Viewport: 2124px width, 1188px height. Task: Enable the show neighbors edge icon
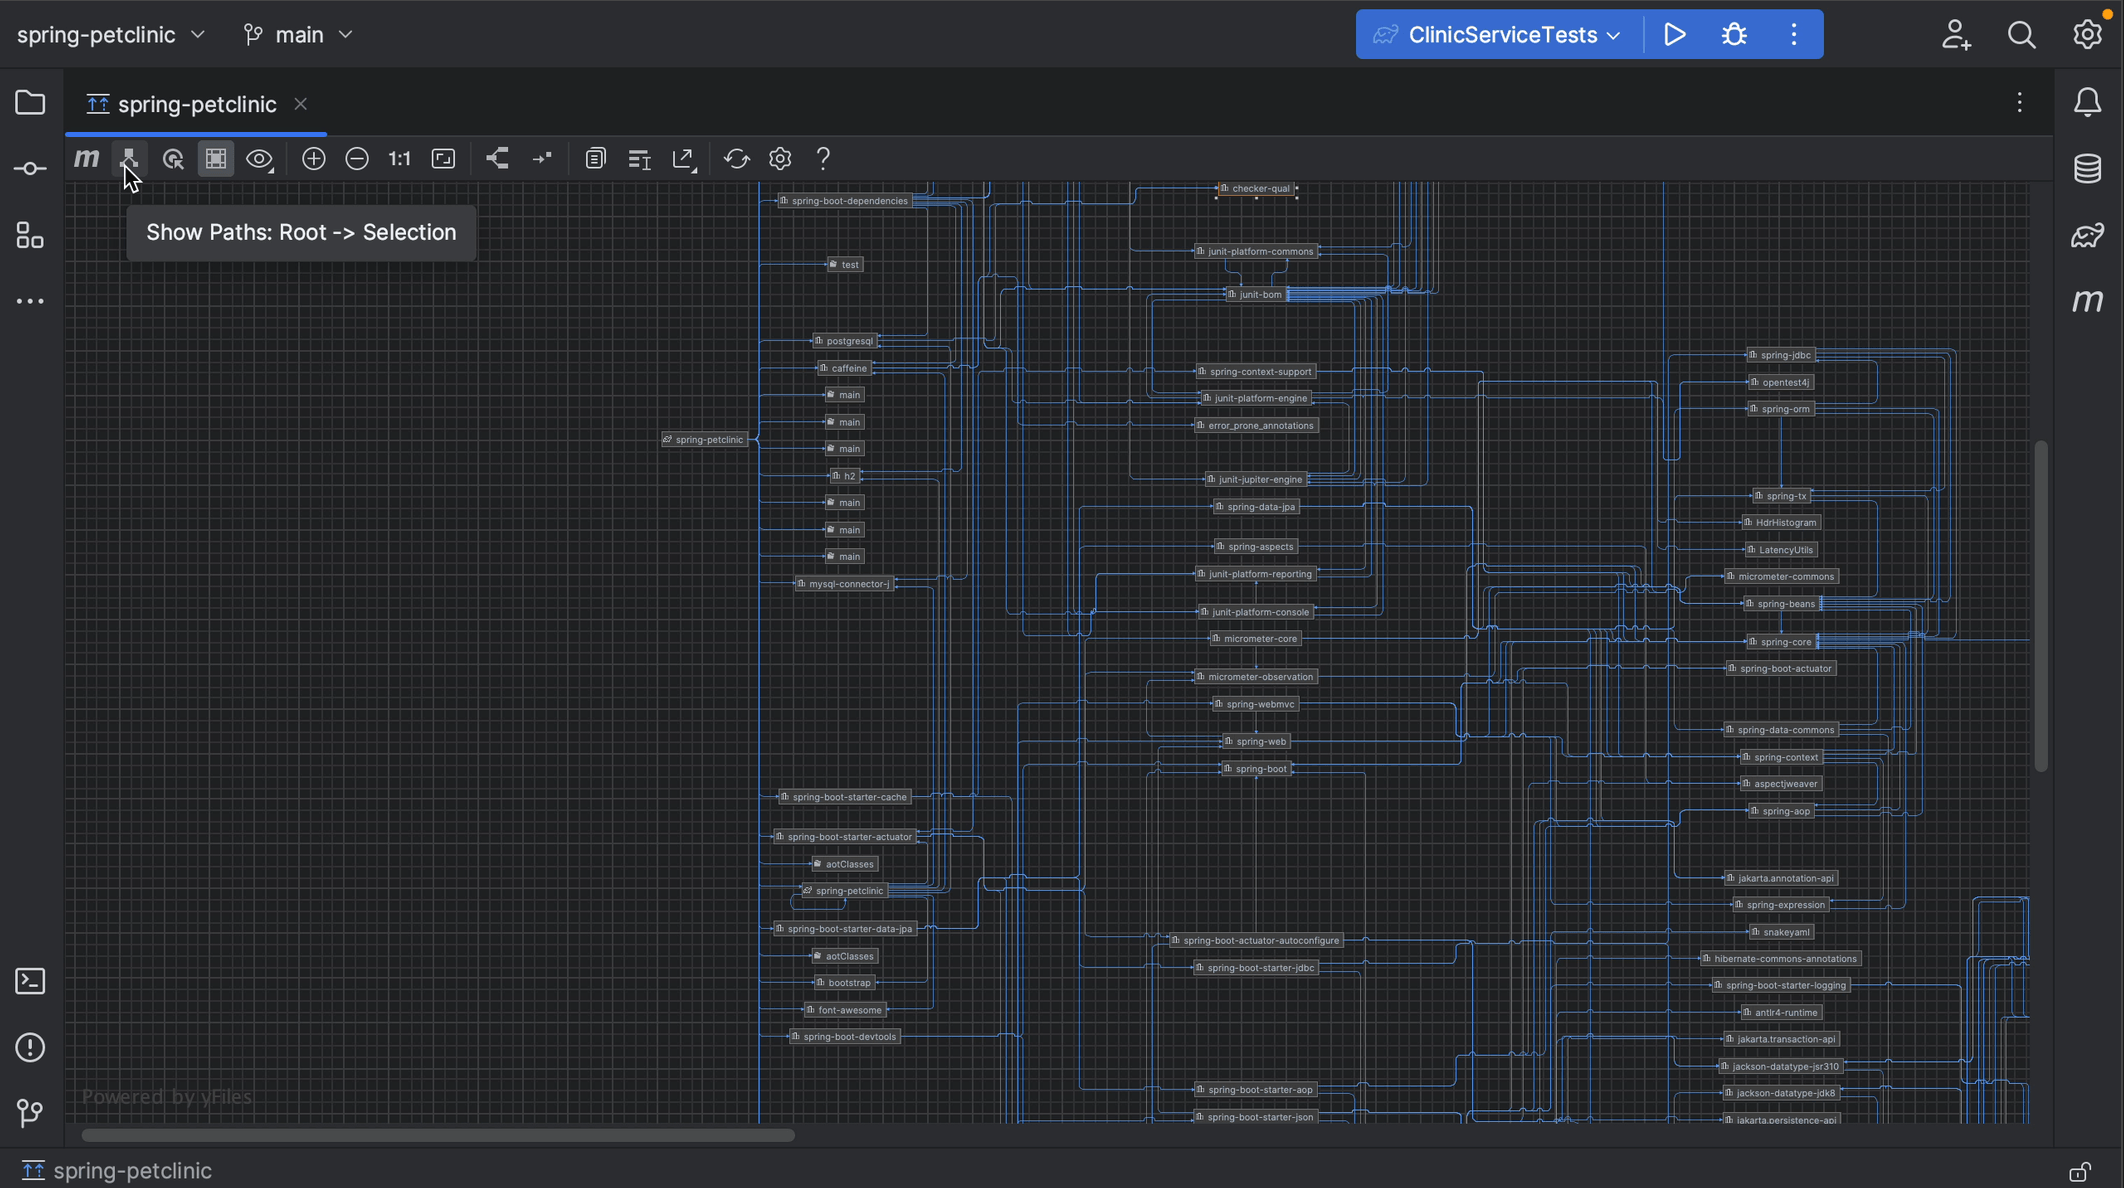pyautogui.click(x=497, y=158)
